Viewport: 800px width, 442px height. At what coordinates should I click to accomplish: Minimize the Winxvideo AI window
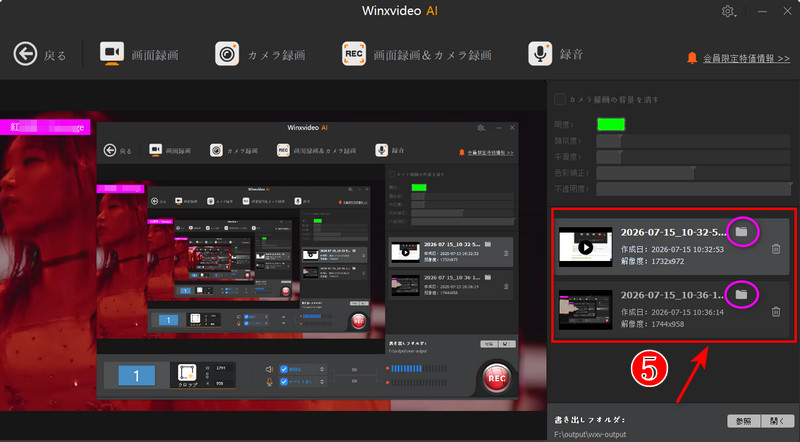click(762, 11)
